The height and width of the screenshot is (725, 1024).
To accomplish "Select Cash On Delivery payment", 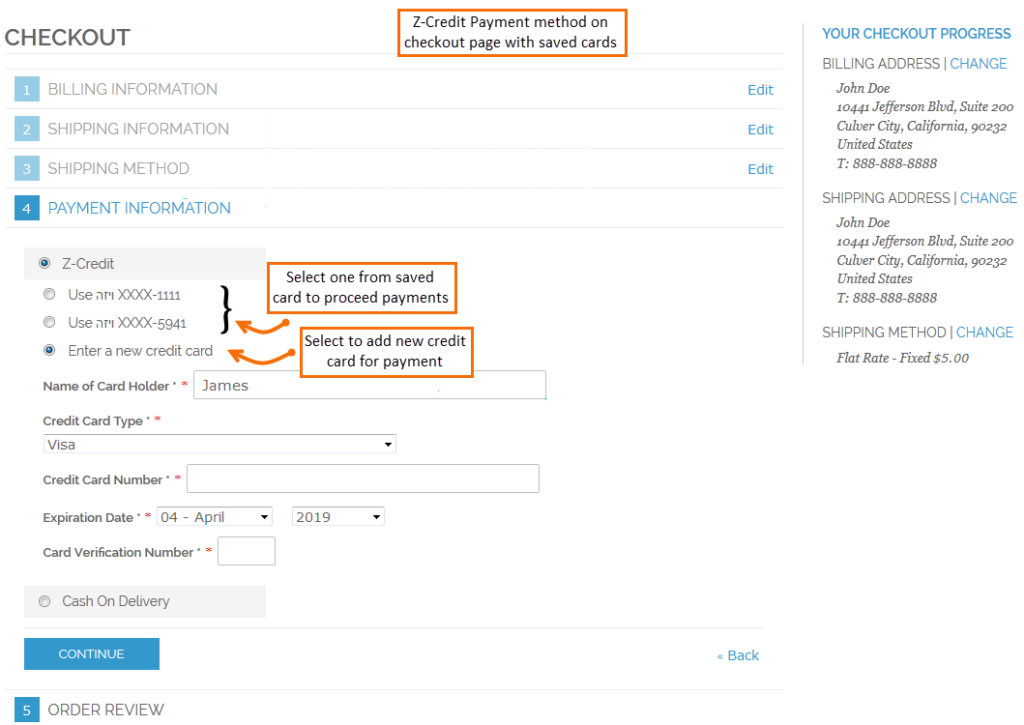I will click(44, 601).
